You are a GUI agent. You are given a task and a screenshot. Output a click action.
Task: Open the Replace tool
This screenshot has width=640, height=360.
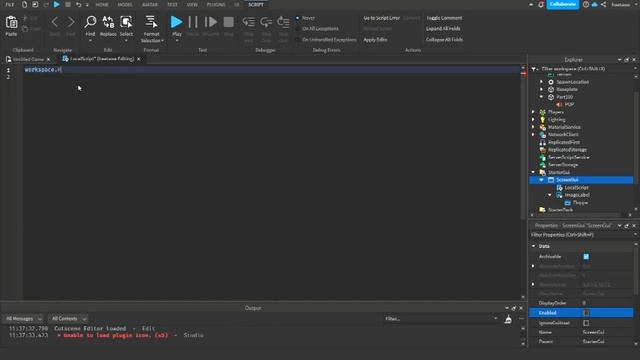pyautogui.click(x=108, y=22)
